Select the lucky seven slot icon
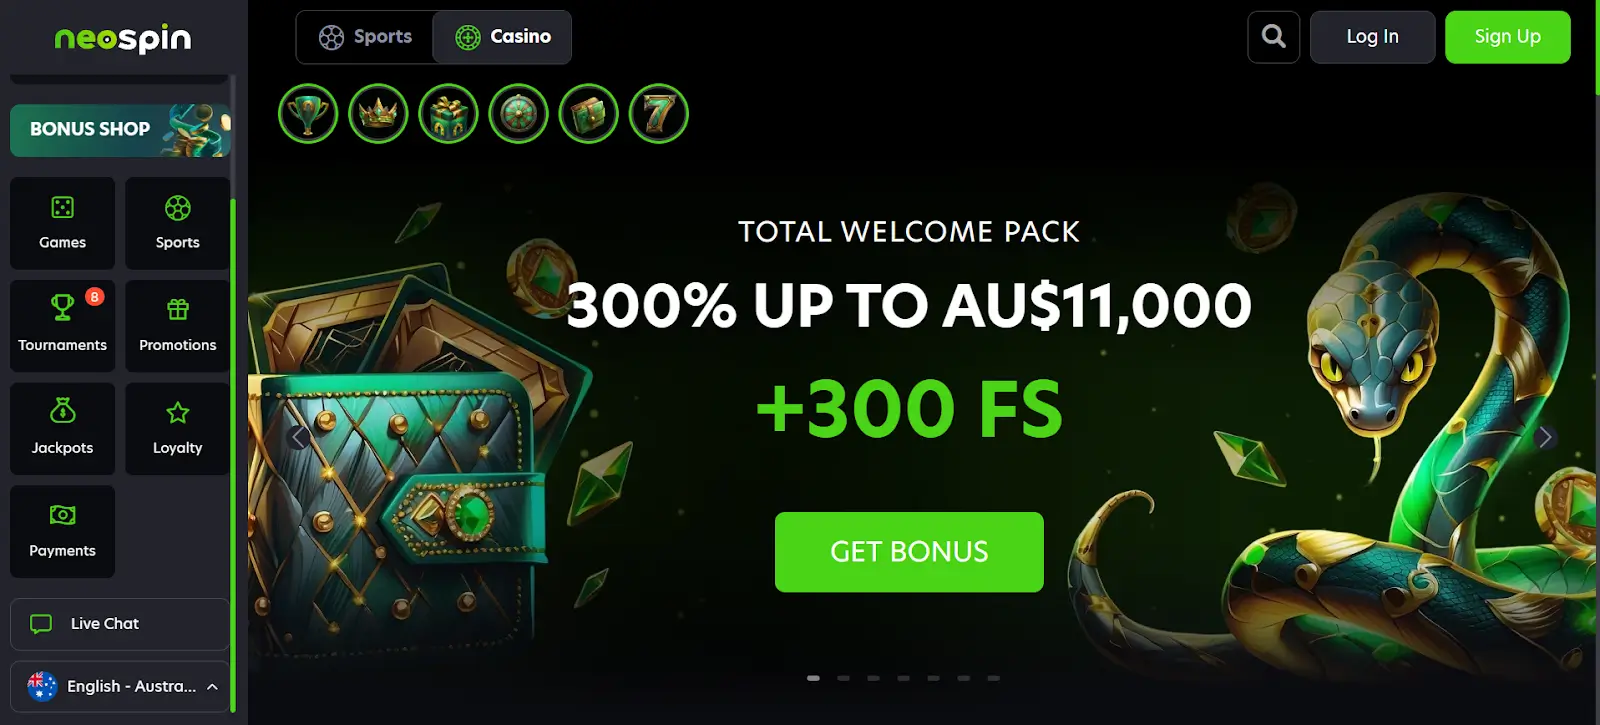This screenshot has height=725, width=1600. [659, 113]
